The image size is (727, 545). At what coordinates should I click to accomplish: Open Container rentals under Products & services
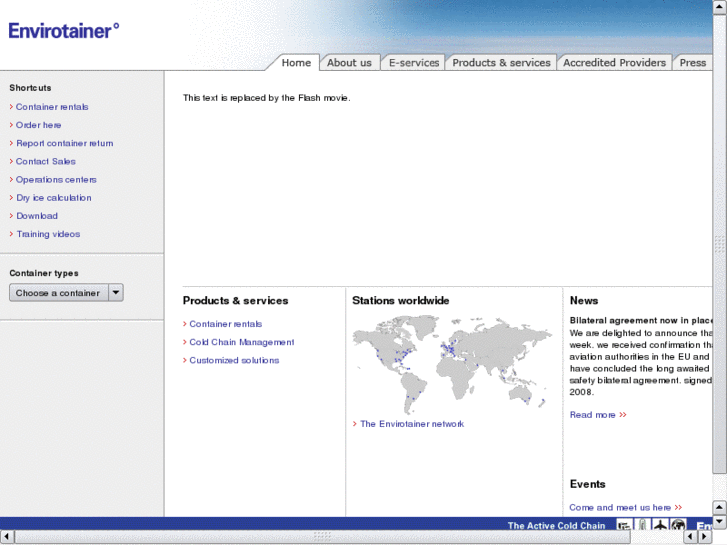[225, 324]
